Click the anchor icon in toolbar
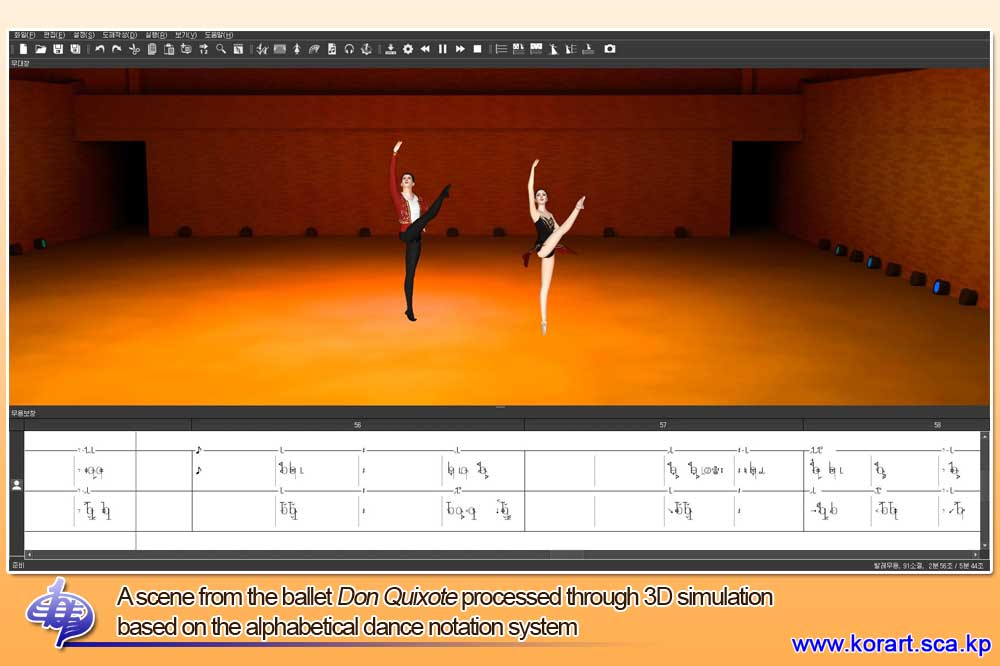The image size is (1000, 666). [366, 49]
